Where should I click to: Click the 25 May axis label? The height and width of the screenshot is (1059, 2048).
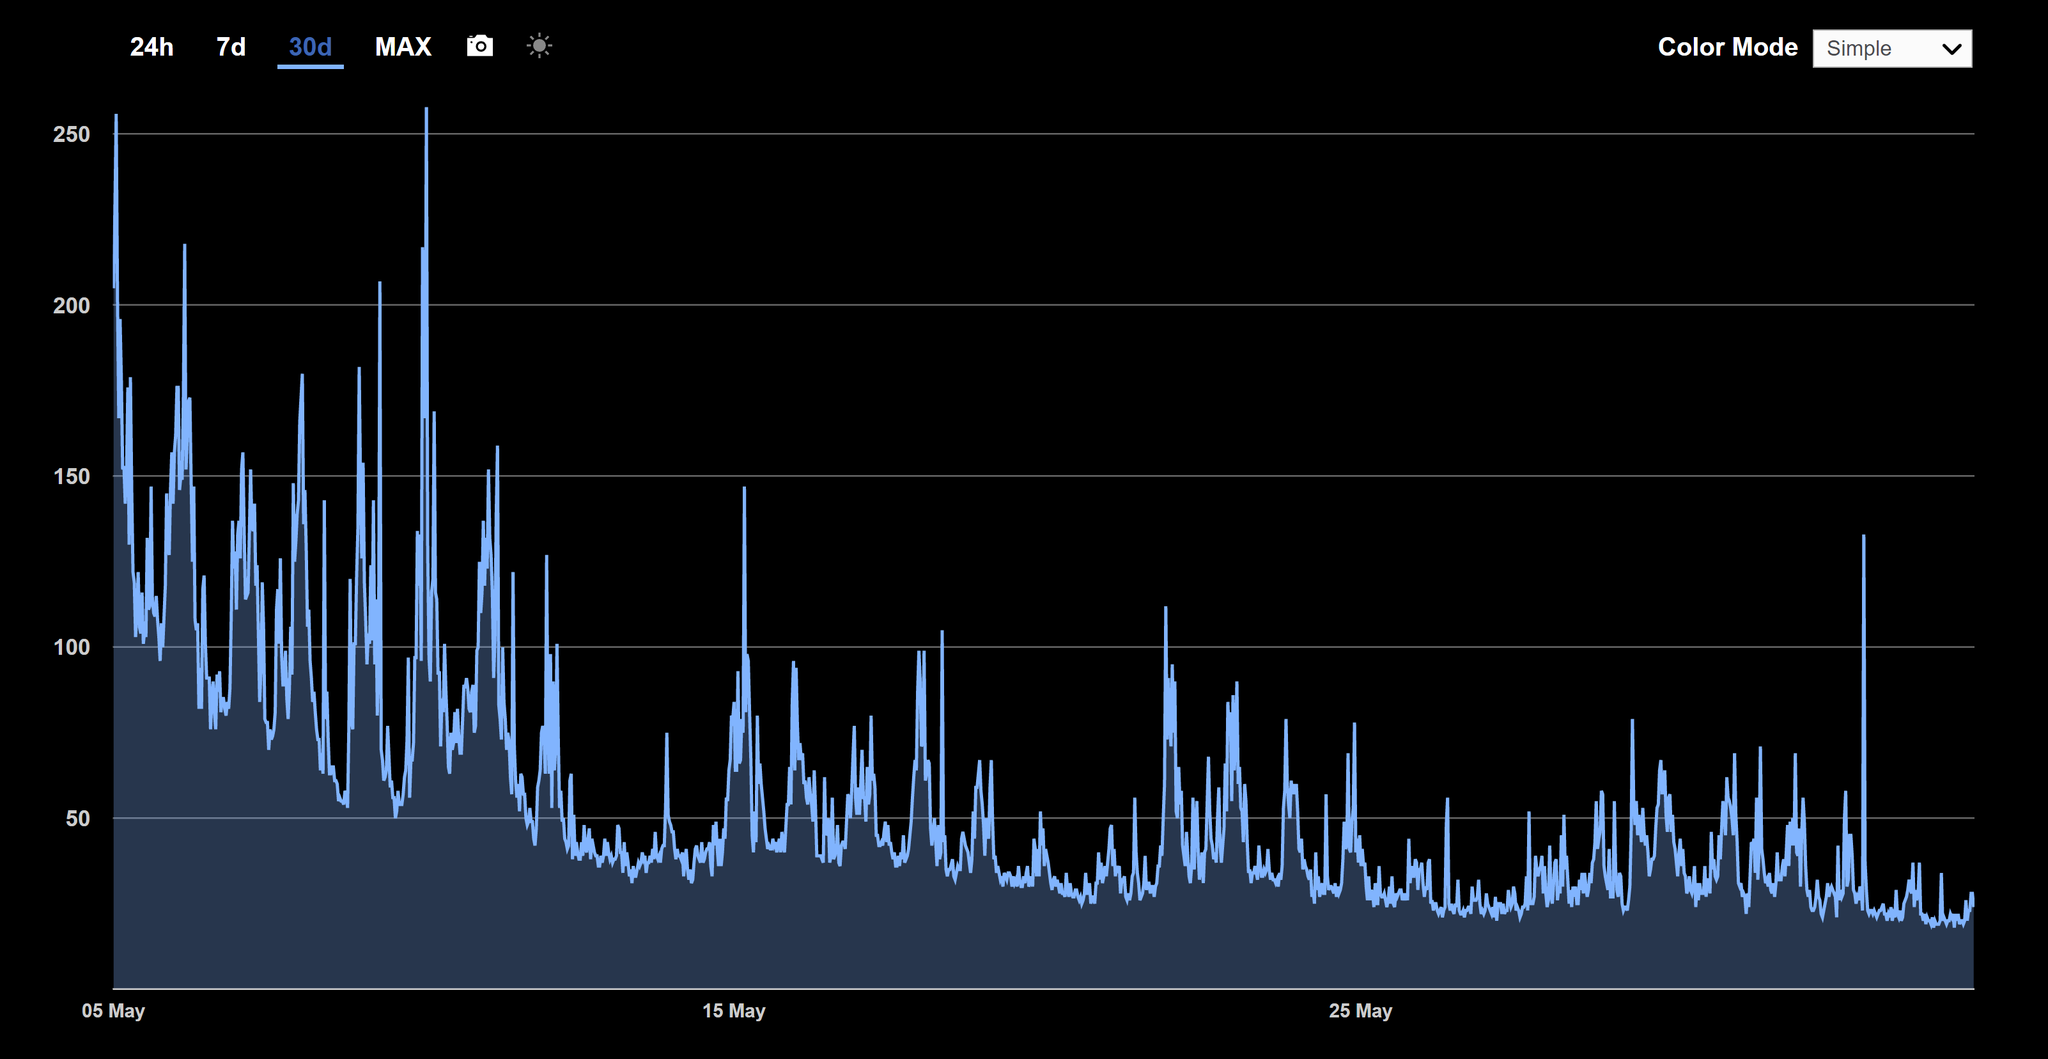click(x=1361, y=1011)
